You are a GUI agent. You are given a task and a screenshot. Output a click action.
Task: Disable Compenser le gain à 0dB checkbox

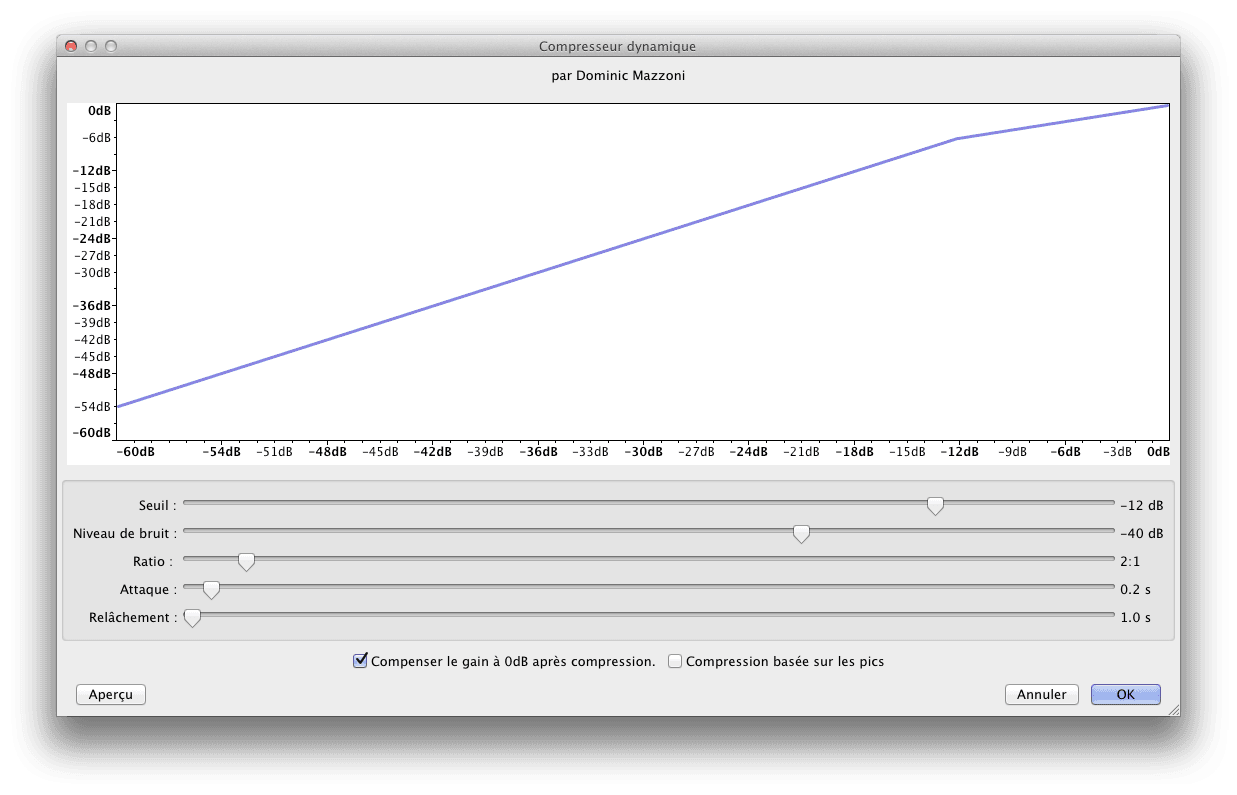pyautogui.click(x=360, y=661)
